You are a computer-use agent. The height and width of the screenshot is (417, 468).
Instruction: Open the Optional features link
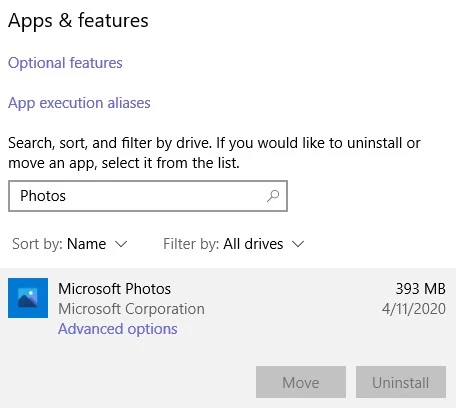click(65, 63)
